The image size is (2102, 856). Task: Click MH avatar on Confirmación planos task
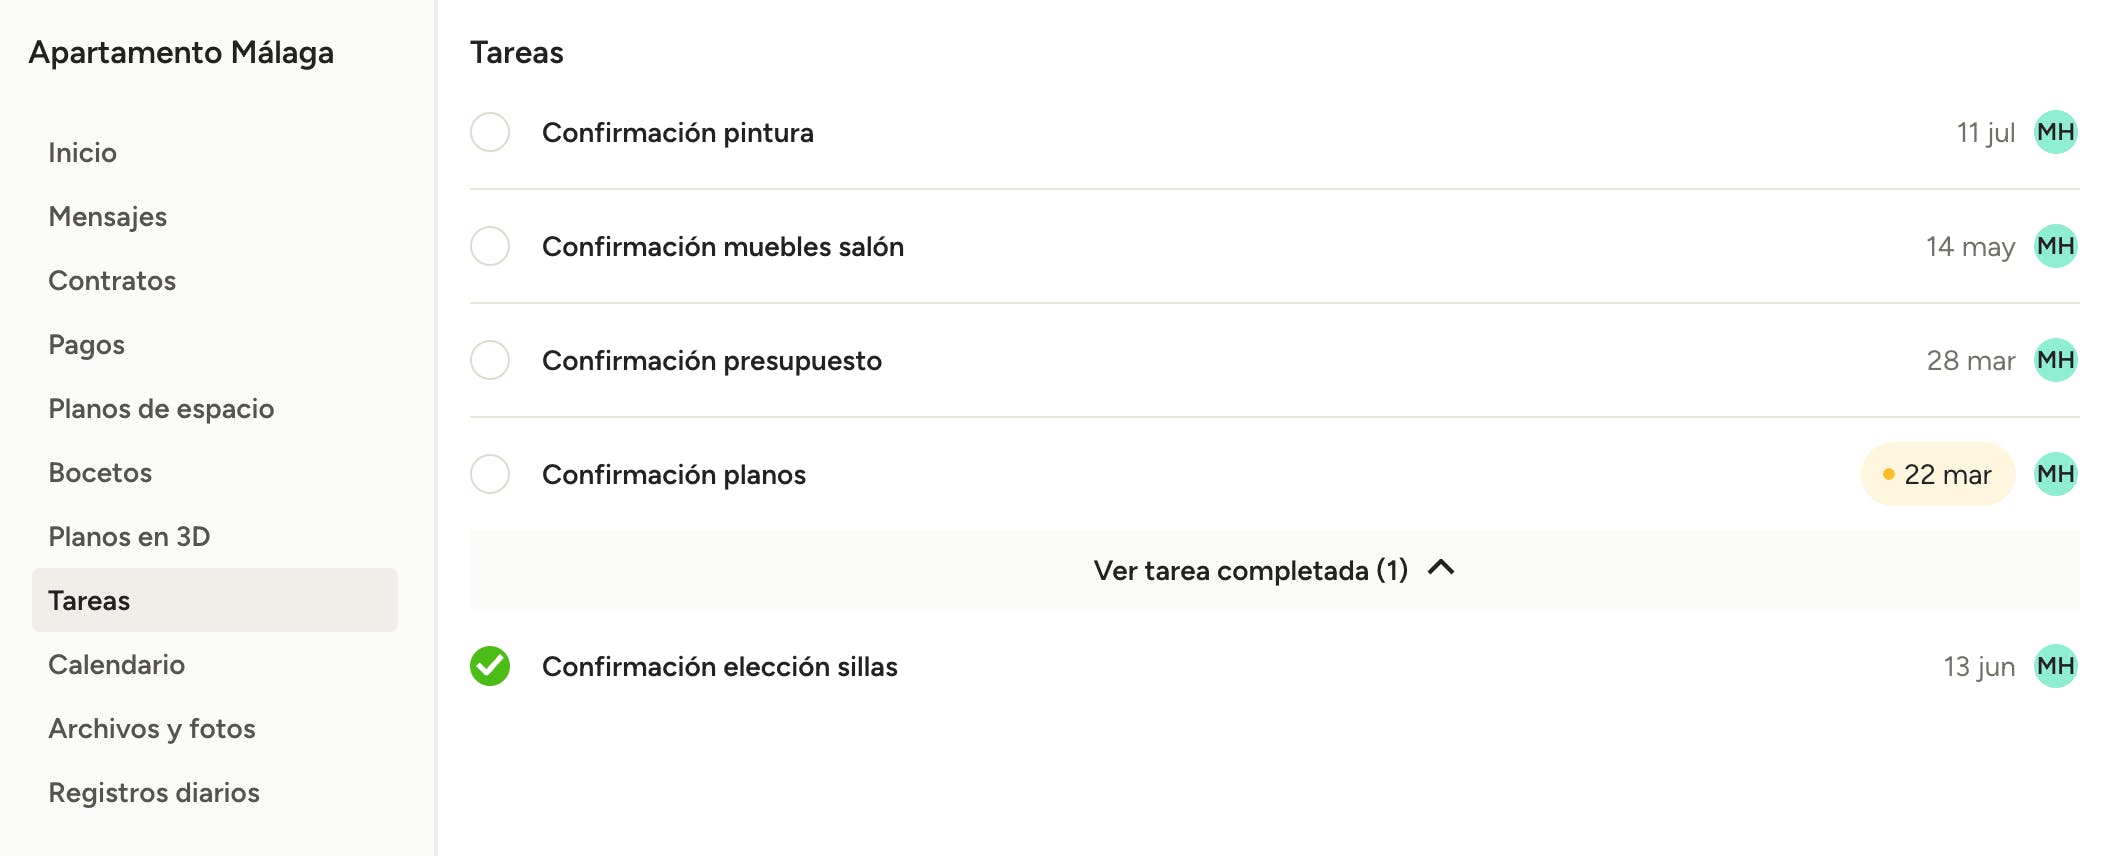point(2055,474)
